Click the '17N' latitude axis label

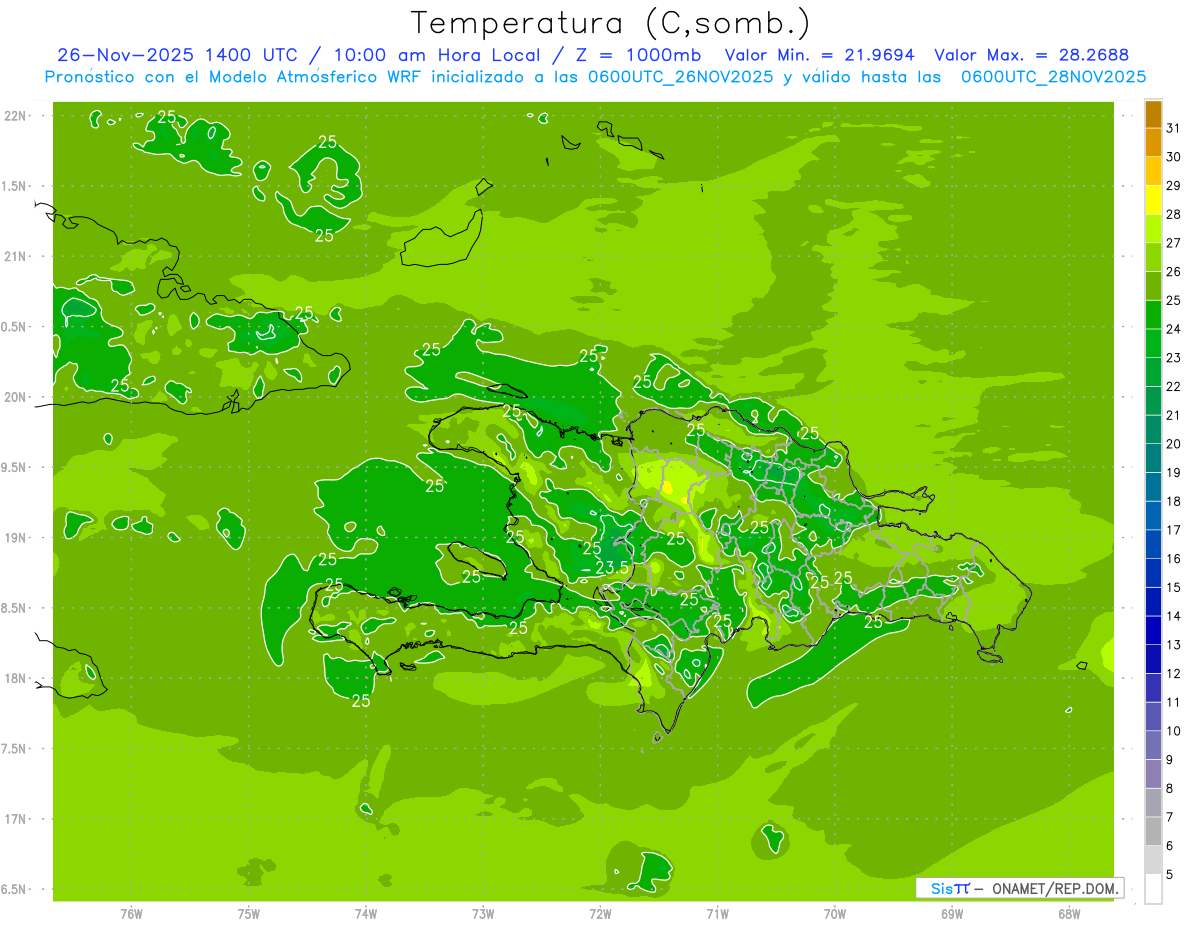point(15,819)
